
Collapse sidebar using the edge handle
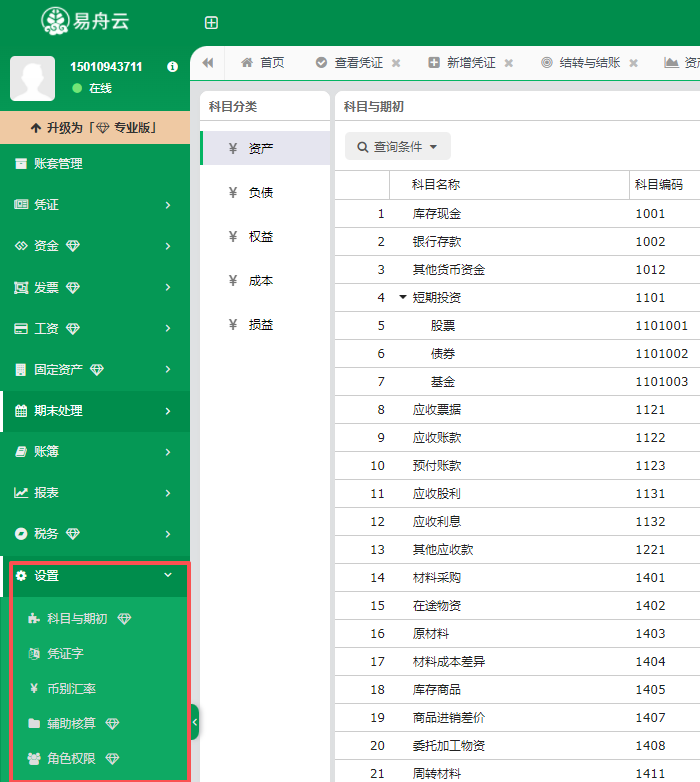[x=194, y=721]
